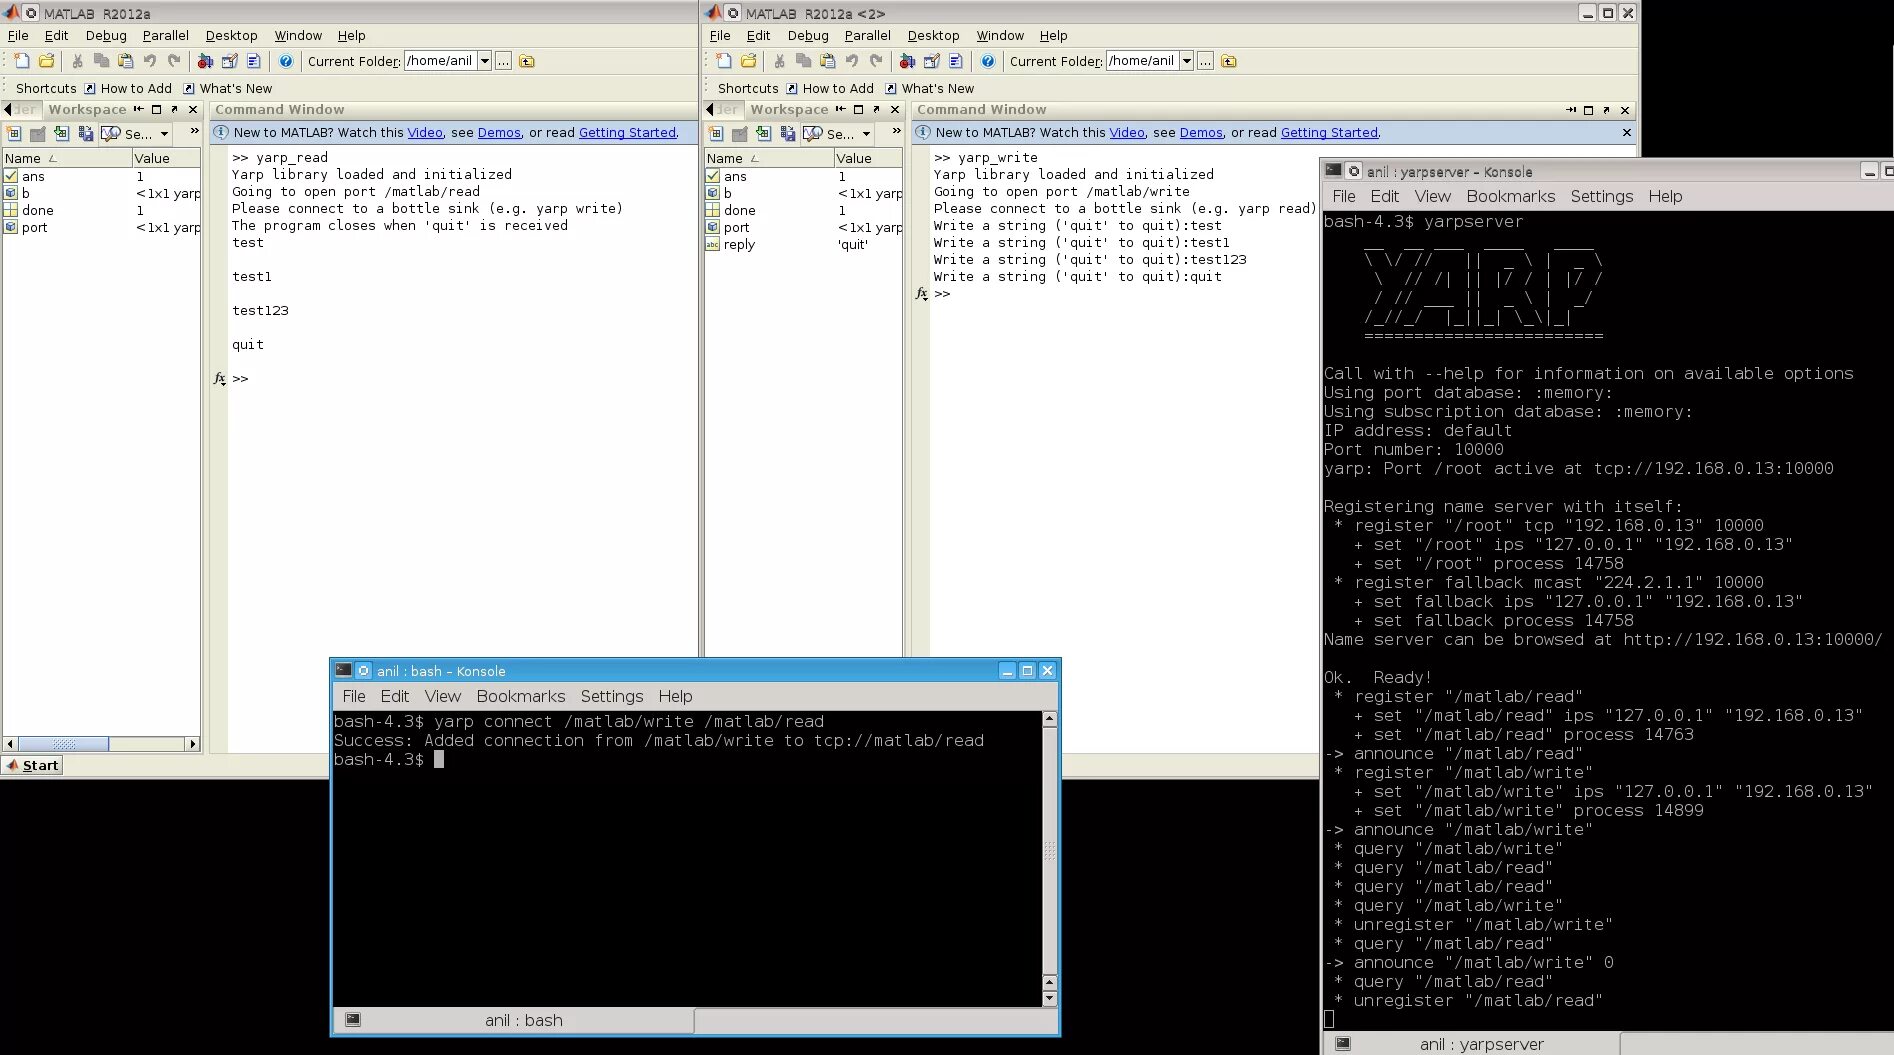
Task: Click New Script icon in MATLAB <2> window
Action: 724,61
